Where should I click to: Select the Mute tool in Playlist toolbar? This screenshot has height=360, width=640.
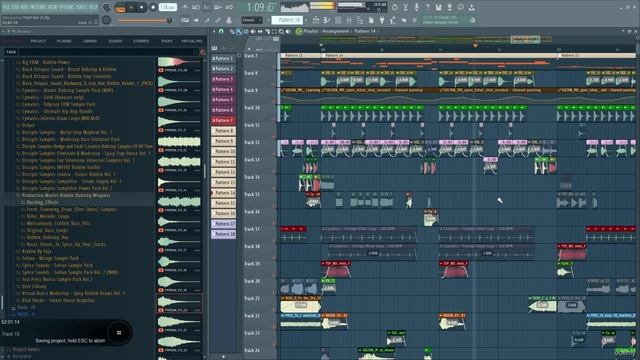pos(253,31)
